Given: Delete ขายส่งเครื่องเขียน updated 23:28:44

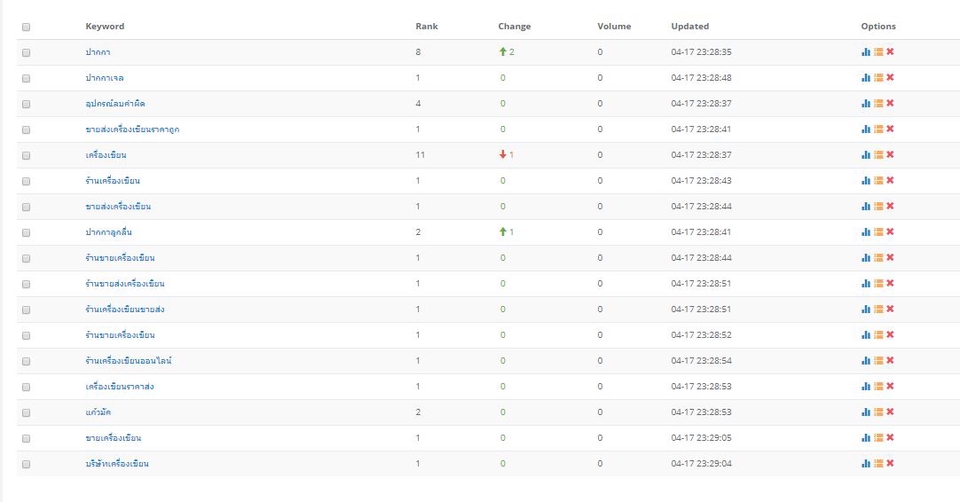Looking at the screenshot, I should coord(890,206).
